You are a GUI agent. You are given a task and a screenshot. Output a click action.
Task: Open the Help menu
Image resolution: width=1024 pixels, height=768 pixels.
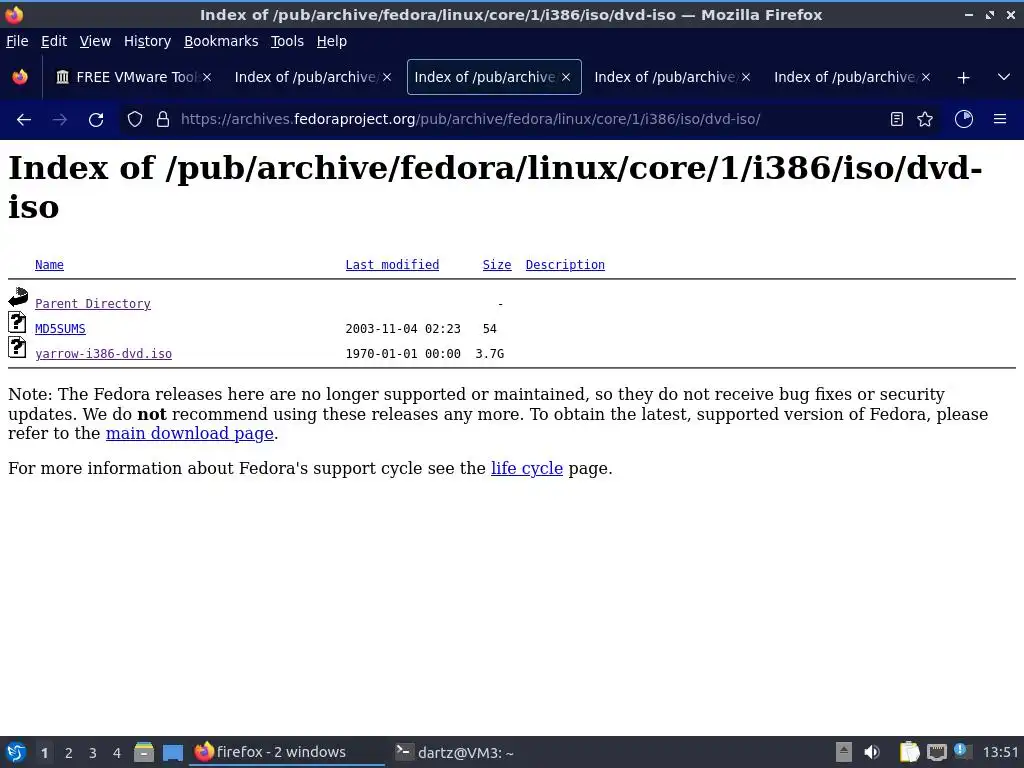coord(331,41)
